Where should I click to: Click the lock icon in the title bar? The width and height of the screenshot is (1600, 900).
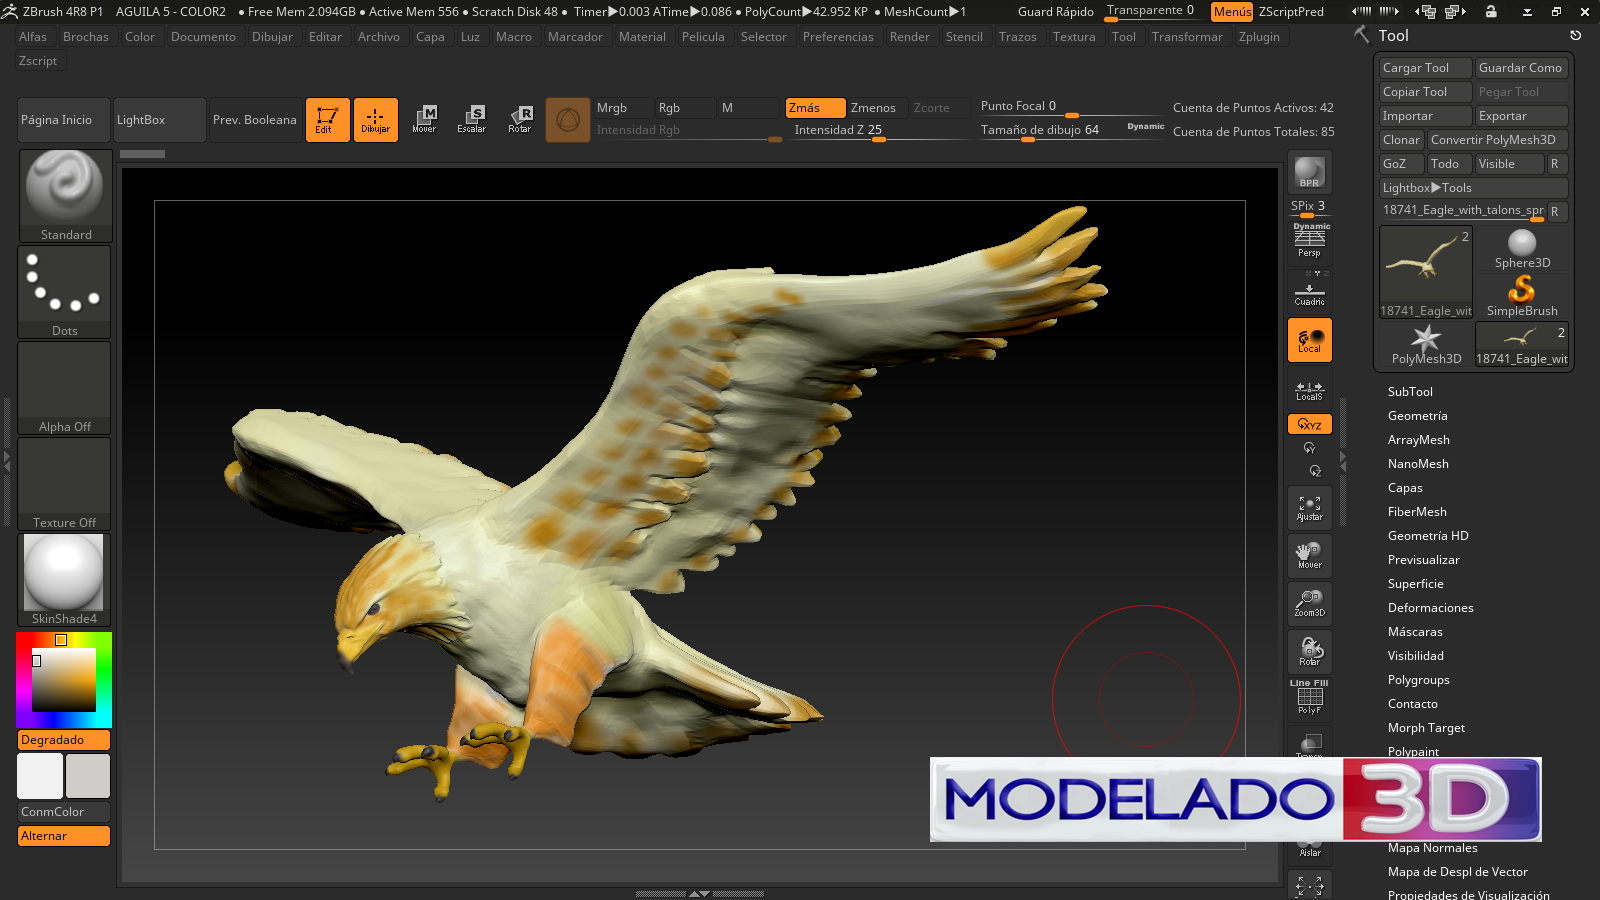pyautogui.click(x=1491, y=11)
